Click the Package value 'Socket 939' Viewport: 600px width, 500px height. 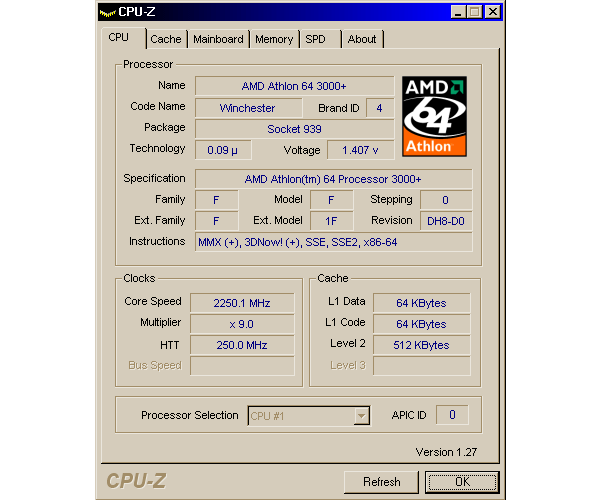[294, 129]
